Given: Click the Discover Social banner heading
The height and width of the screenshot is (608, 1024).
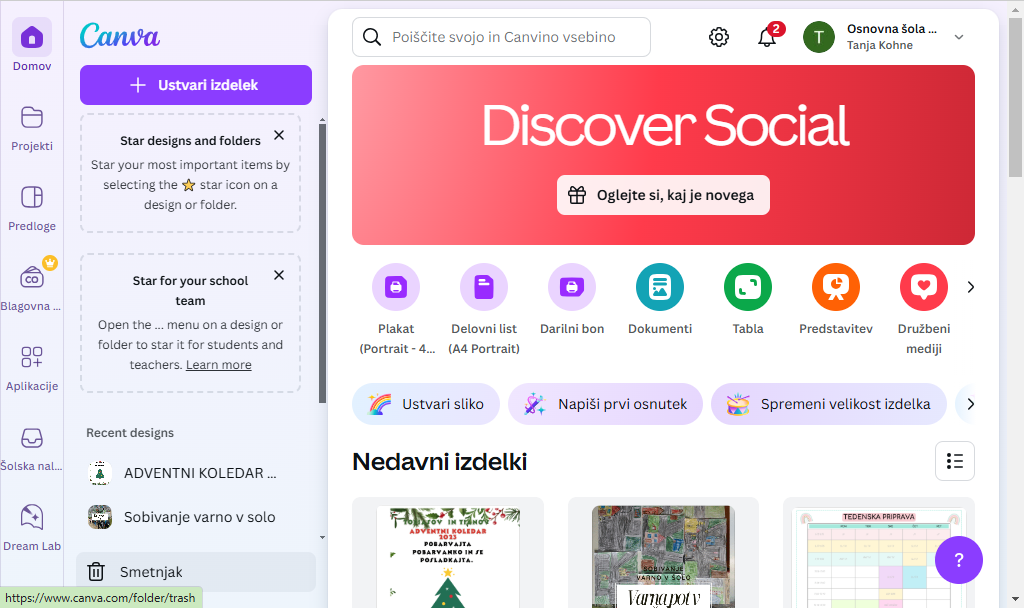Looking at the screenshot, I should tap(664, 125).
